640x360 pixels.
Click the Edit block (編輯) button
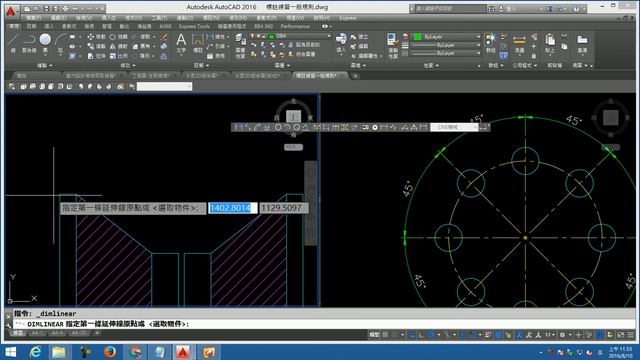coord(359,47)
